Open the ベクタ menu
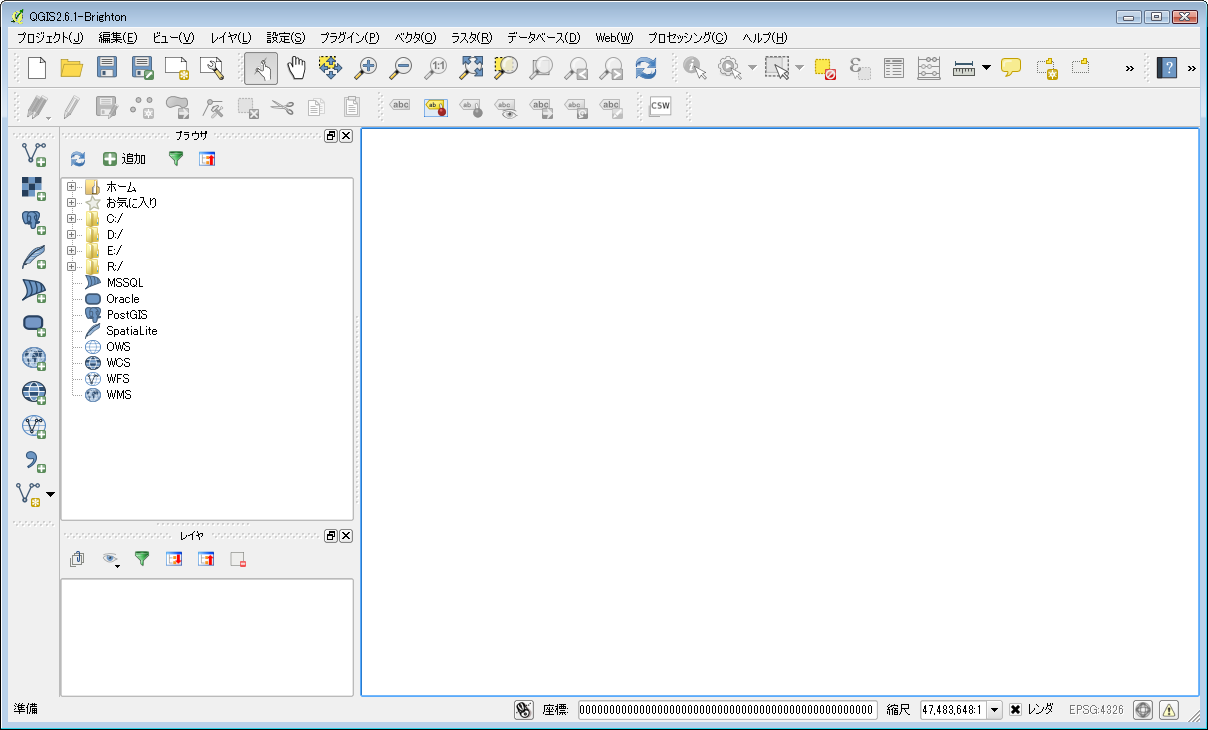Viewport: 1208px width, 730px height. point(416,38)
